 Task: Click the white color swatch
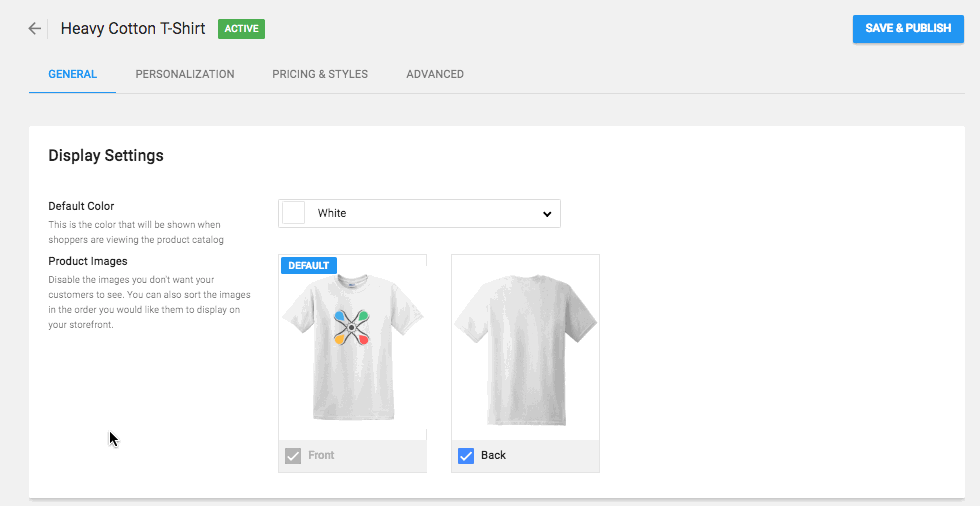tap(294, 213)
